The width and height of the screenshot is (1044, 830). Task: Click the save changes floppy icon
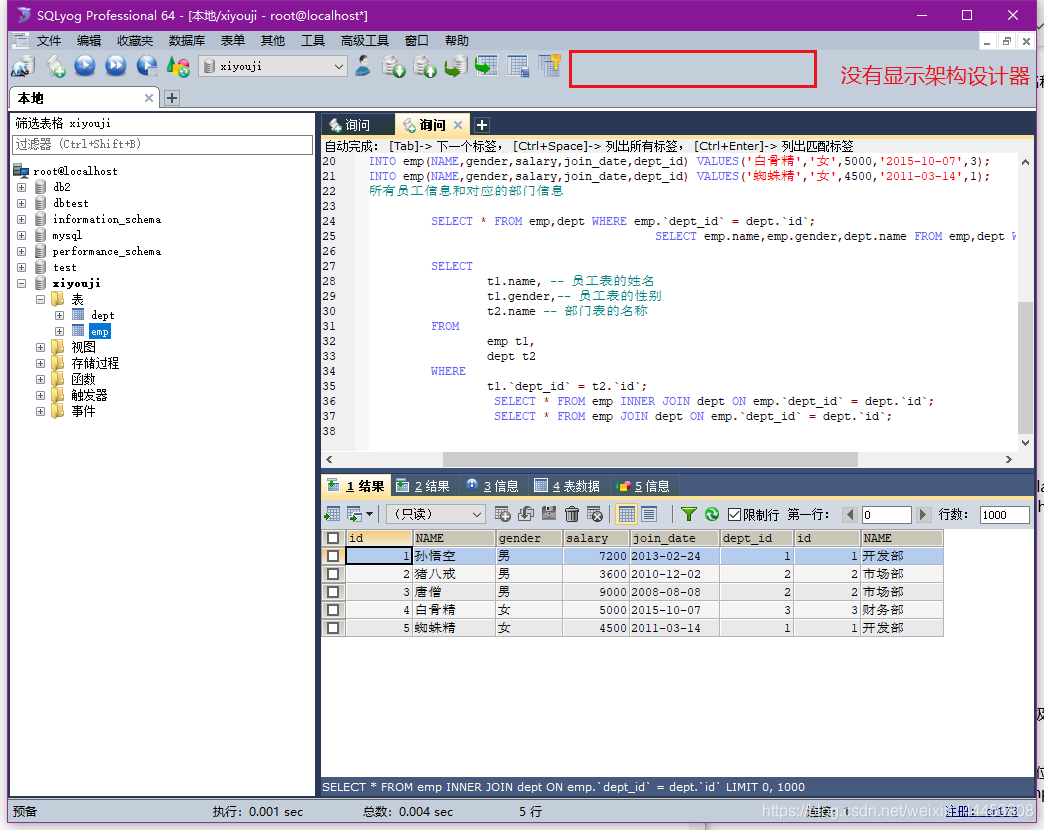549,514
